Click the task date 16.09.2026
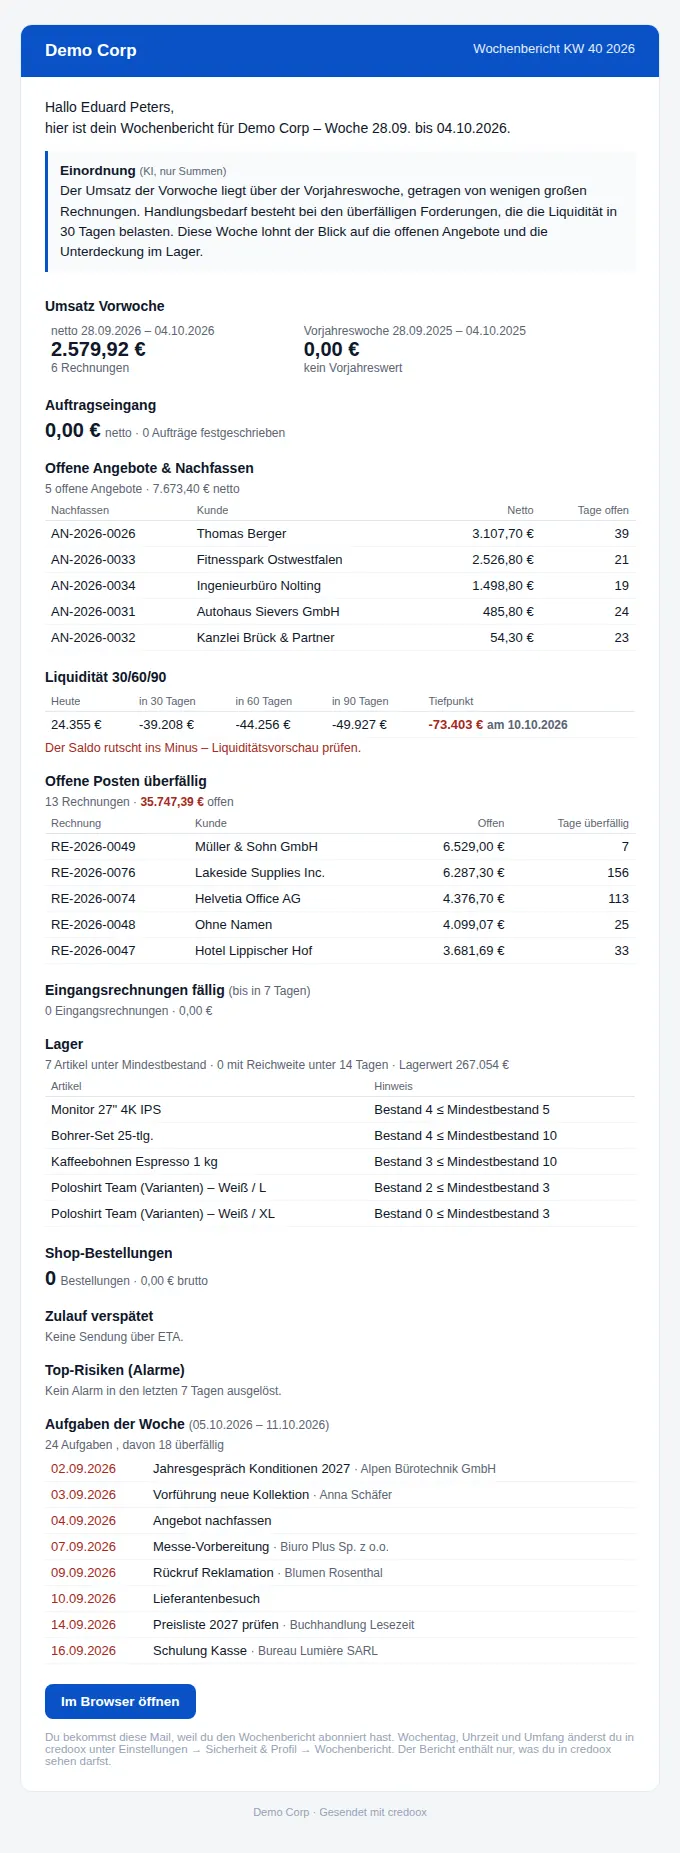680x1853 pixels. click(x=83, y=1650)
